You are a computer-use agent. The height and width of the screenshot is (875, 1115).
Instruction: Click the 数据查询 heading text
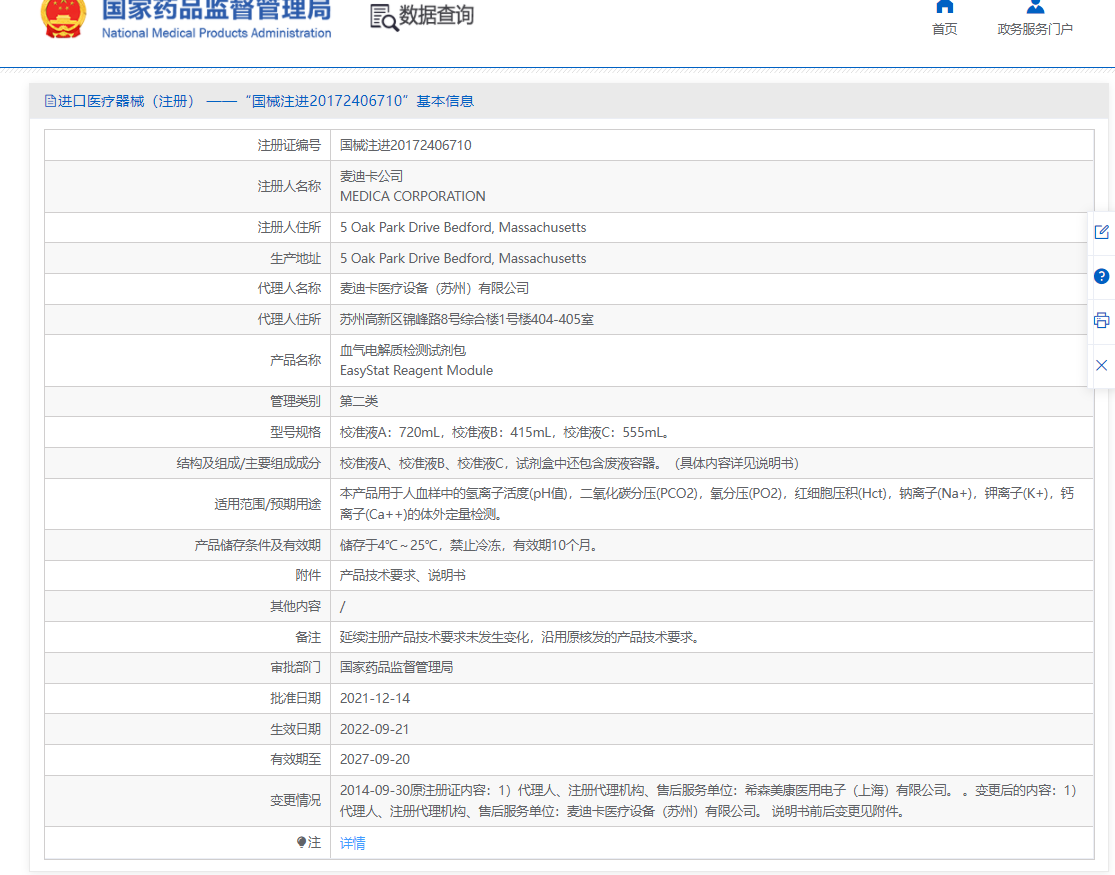436,15
